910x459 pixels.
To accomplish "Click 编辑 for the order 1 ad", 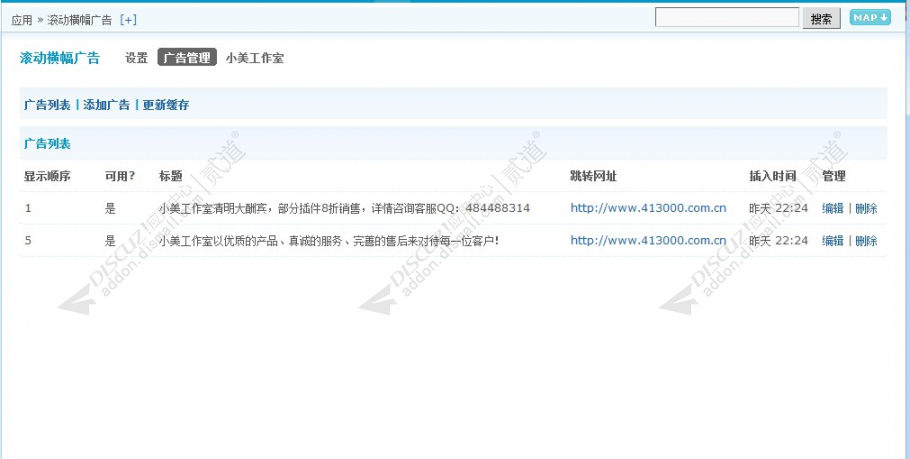I will click(x=833, y=208).
